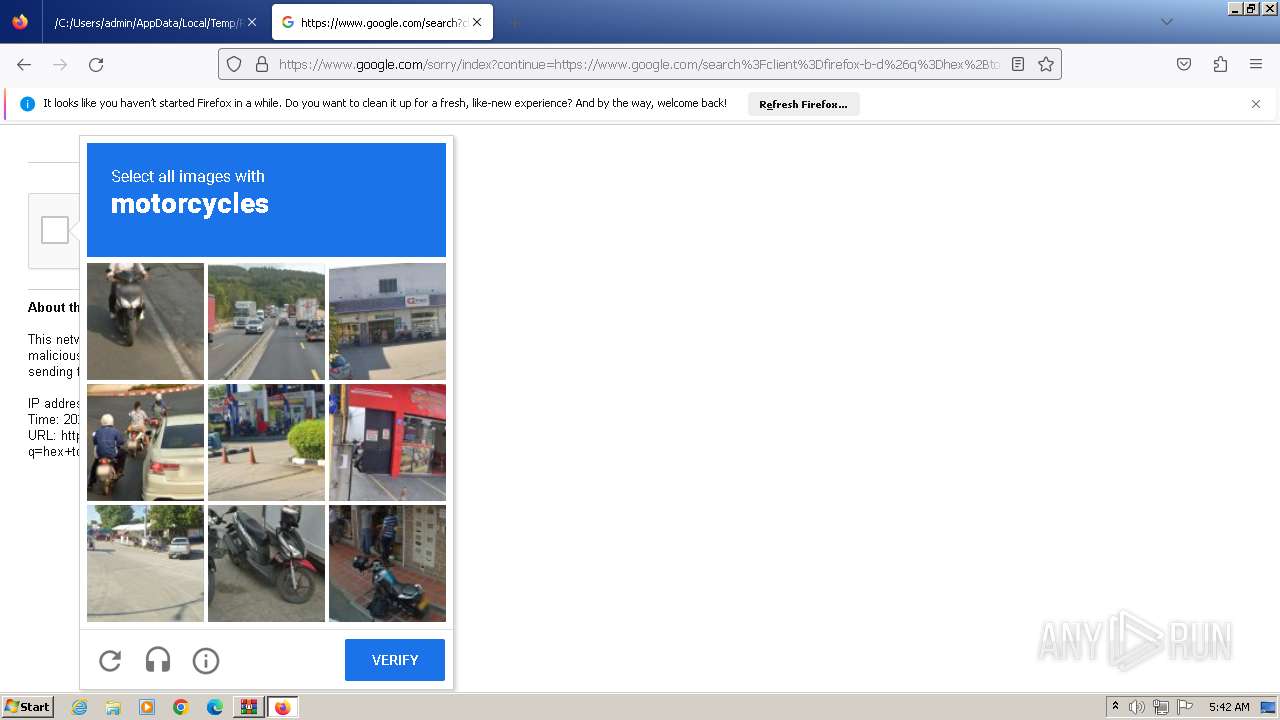Open the Windows Start menu

(27, 707)
